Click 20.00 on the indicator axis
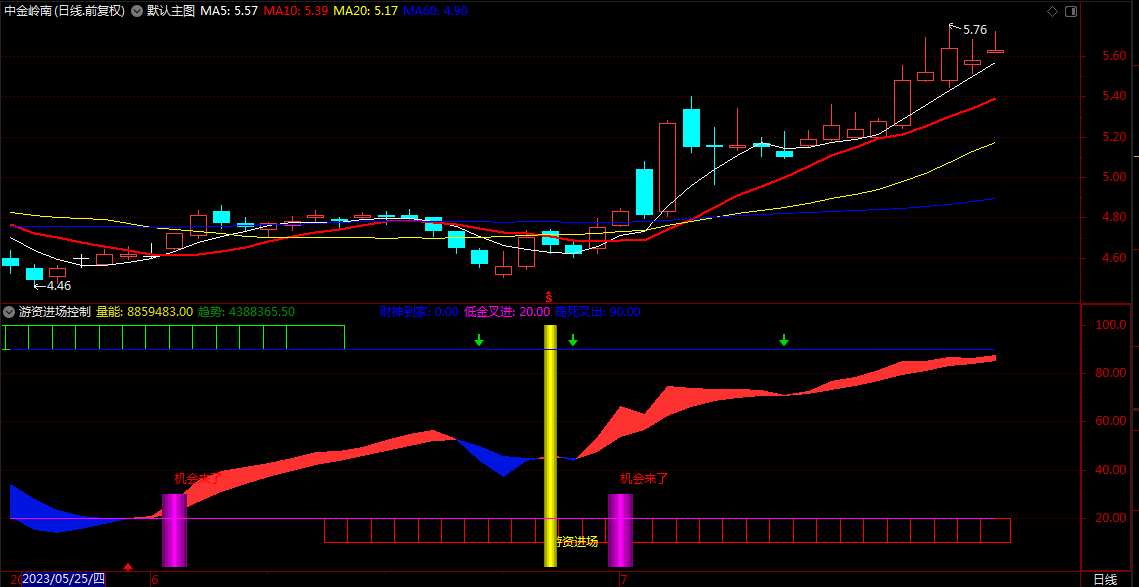Image resolution: width=1139 pixels, height=587 pixels. 1112,518
